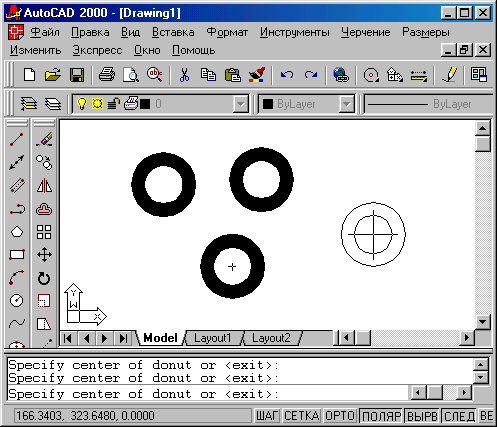Jump to the first layout tab arrow
This screenshot has height=427, width=497.
tap(68, 339)
